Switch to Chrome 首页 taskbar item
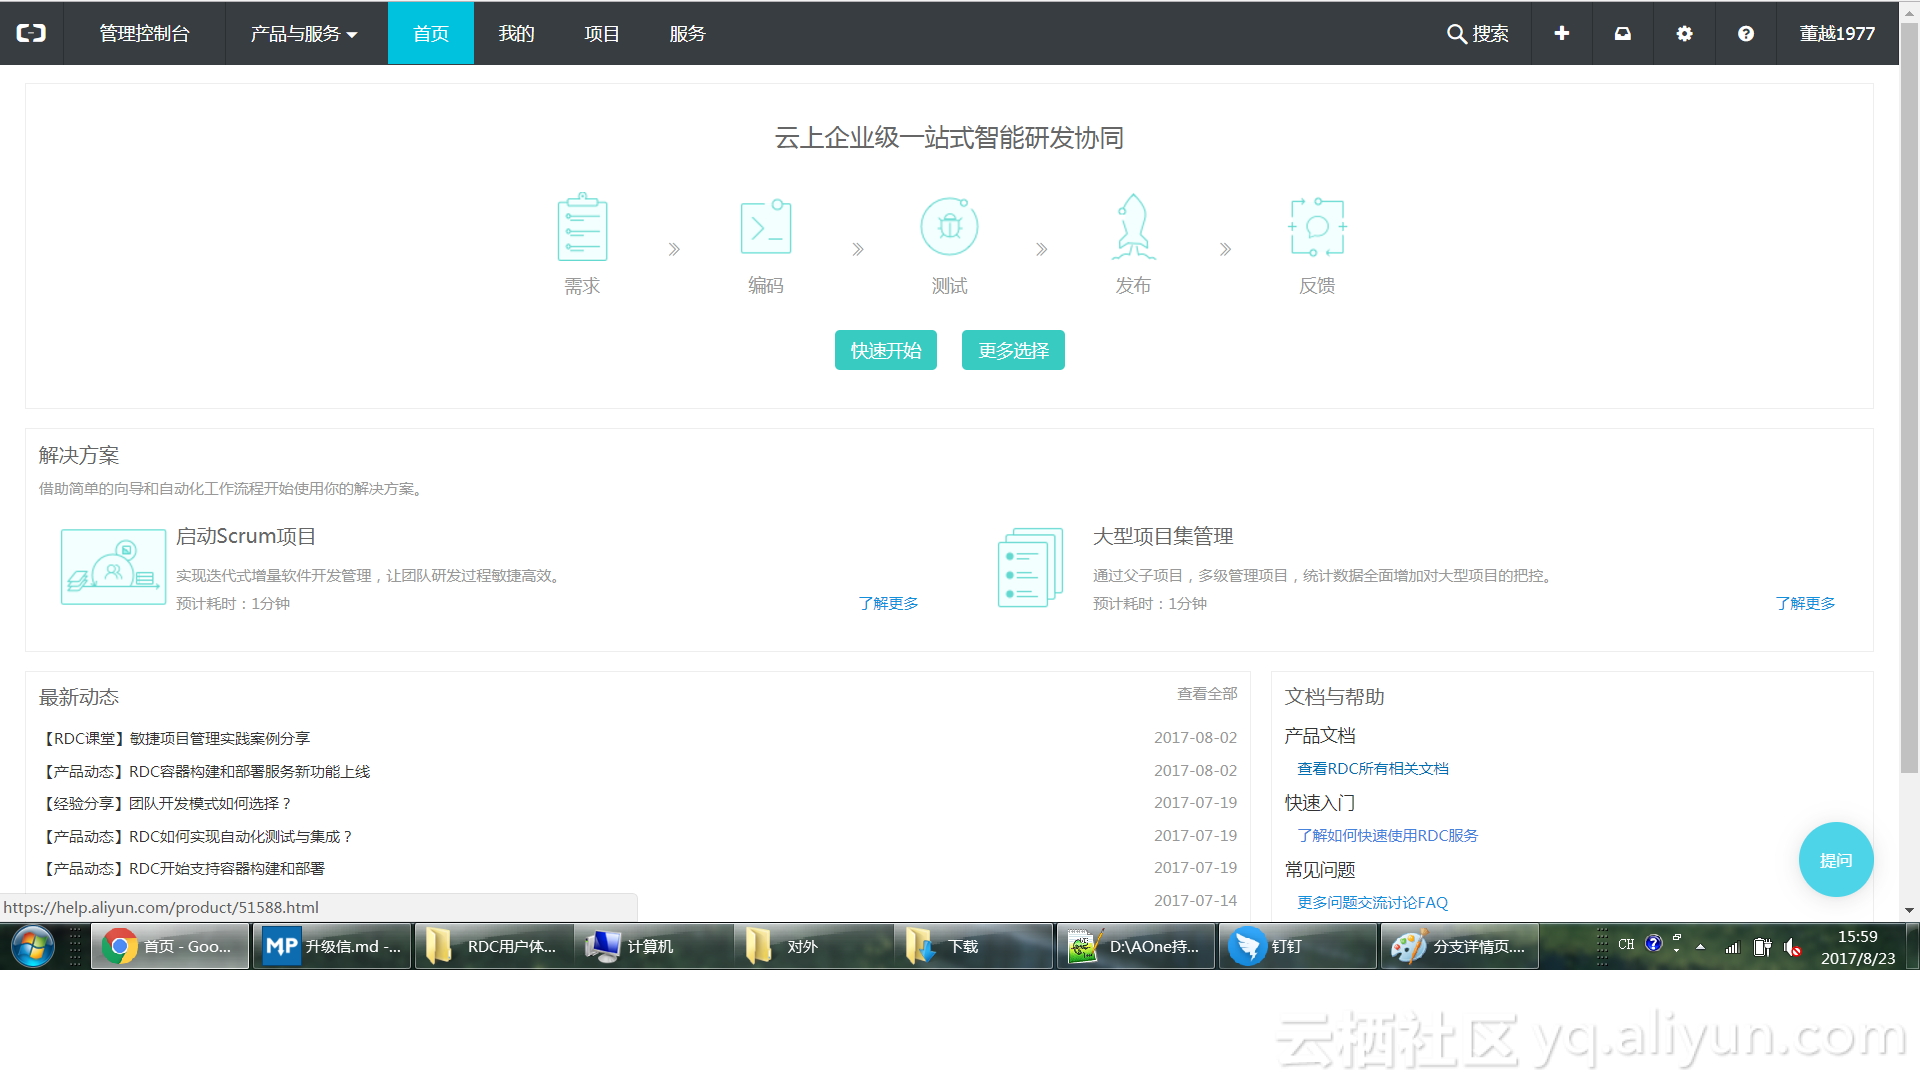This screenshot has height=1080, width=1920. click(x=170, y=946)
